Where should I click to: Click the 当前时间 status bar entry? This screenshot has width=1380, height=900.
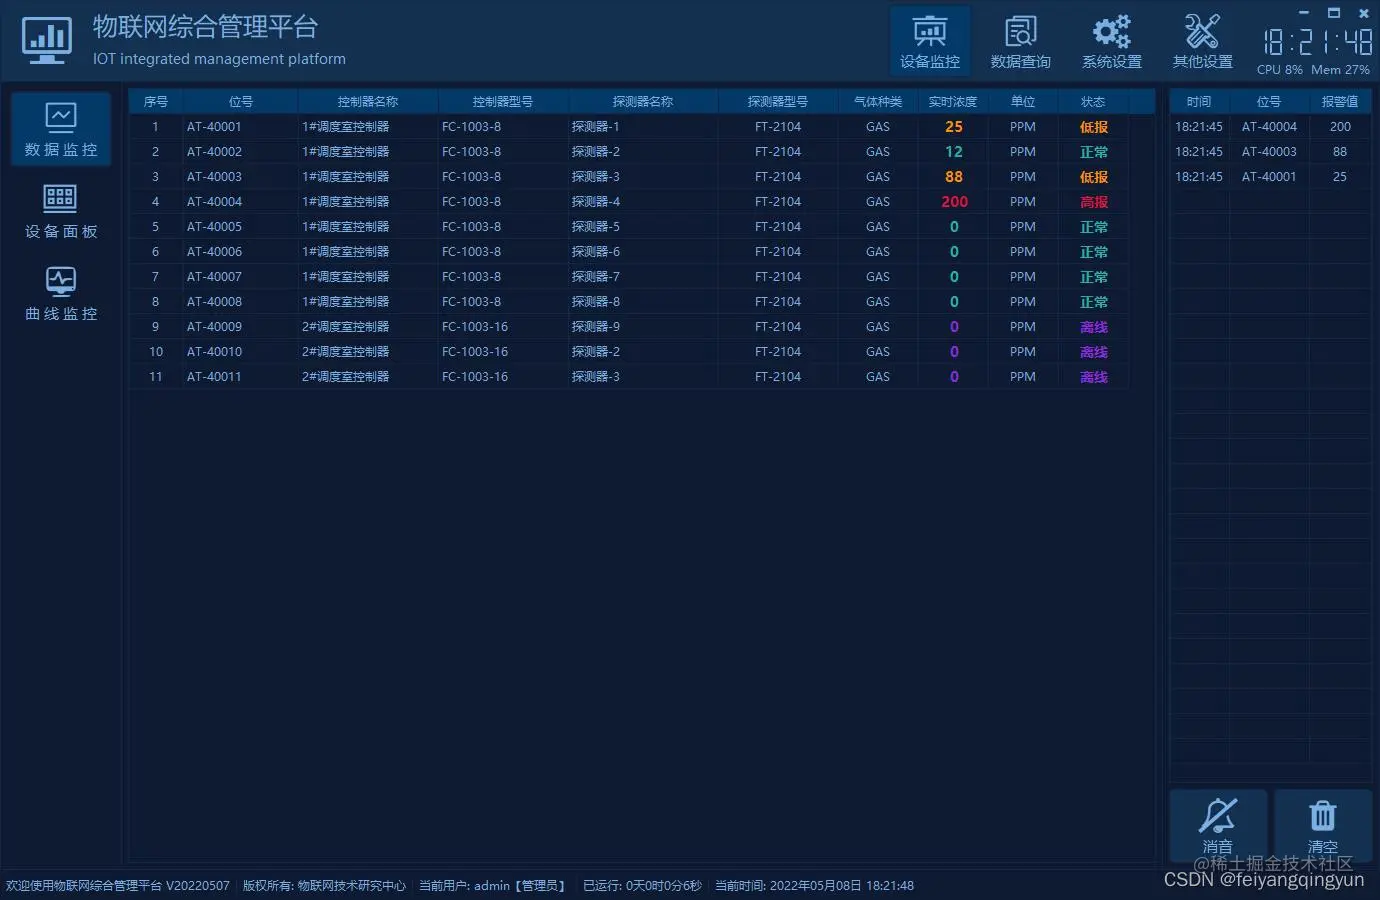(x=814, y=886)
